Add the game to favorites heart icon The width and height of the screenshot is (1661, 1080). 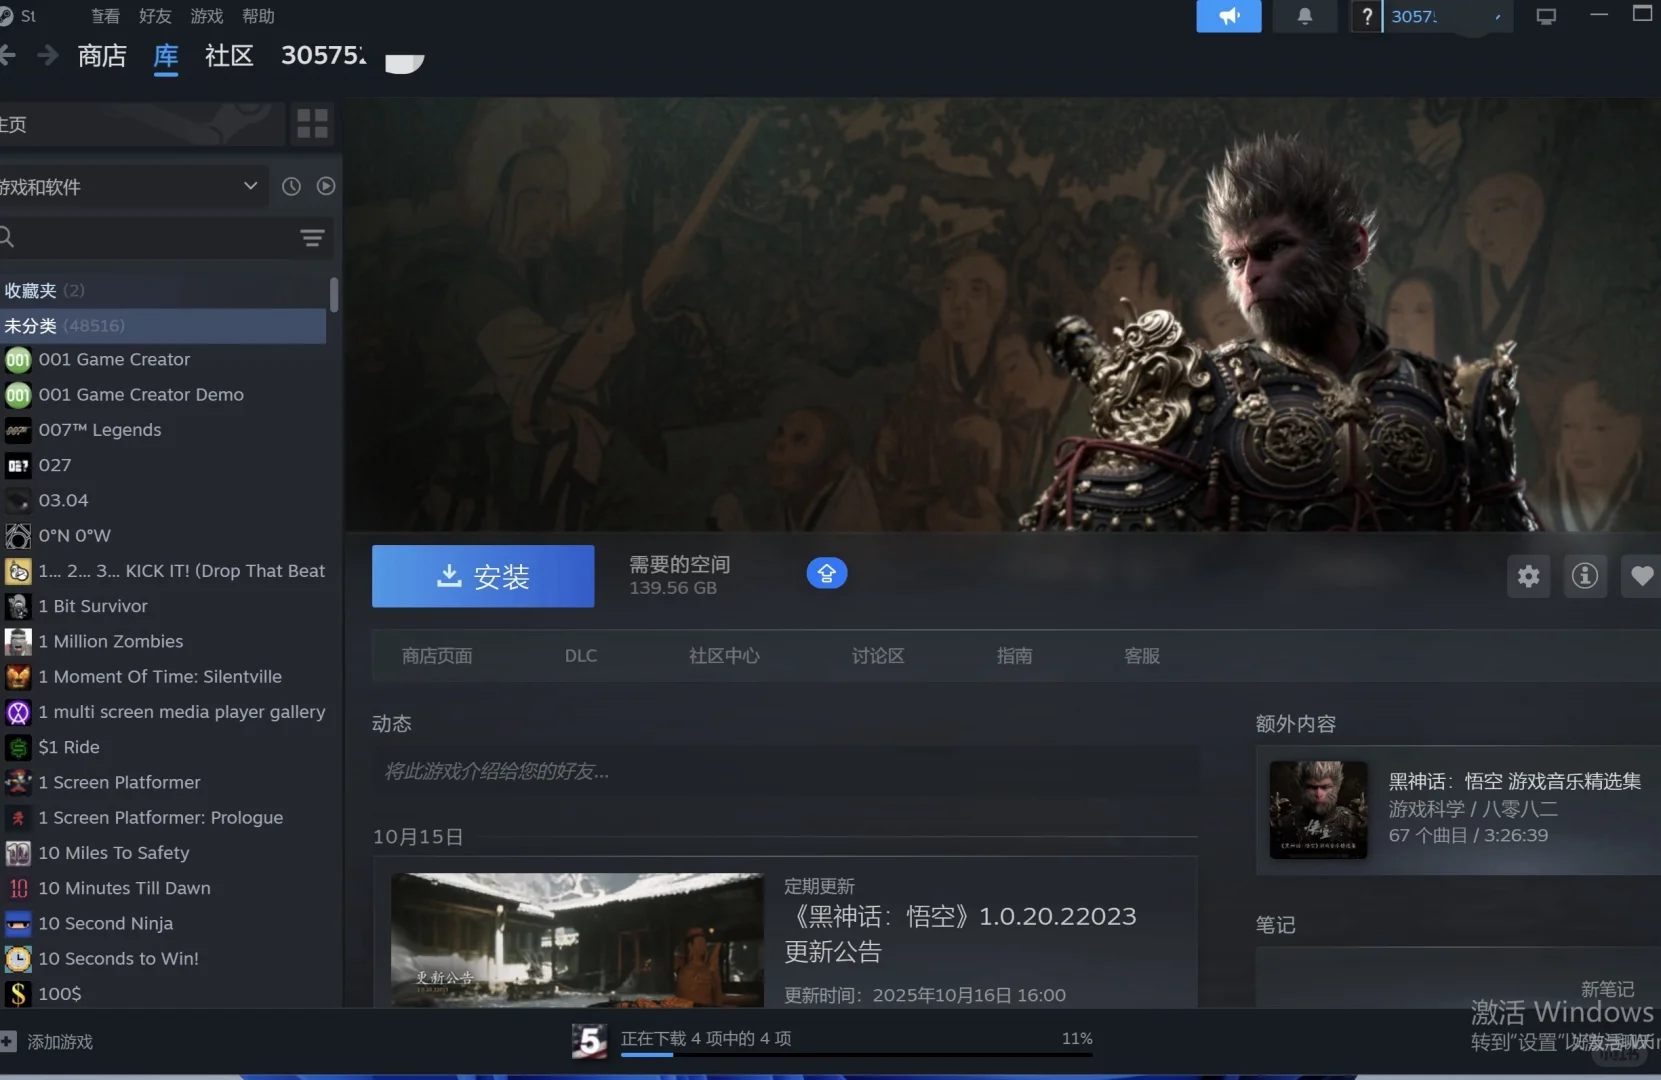point(1641,576)
